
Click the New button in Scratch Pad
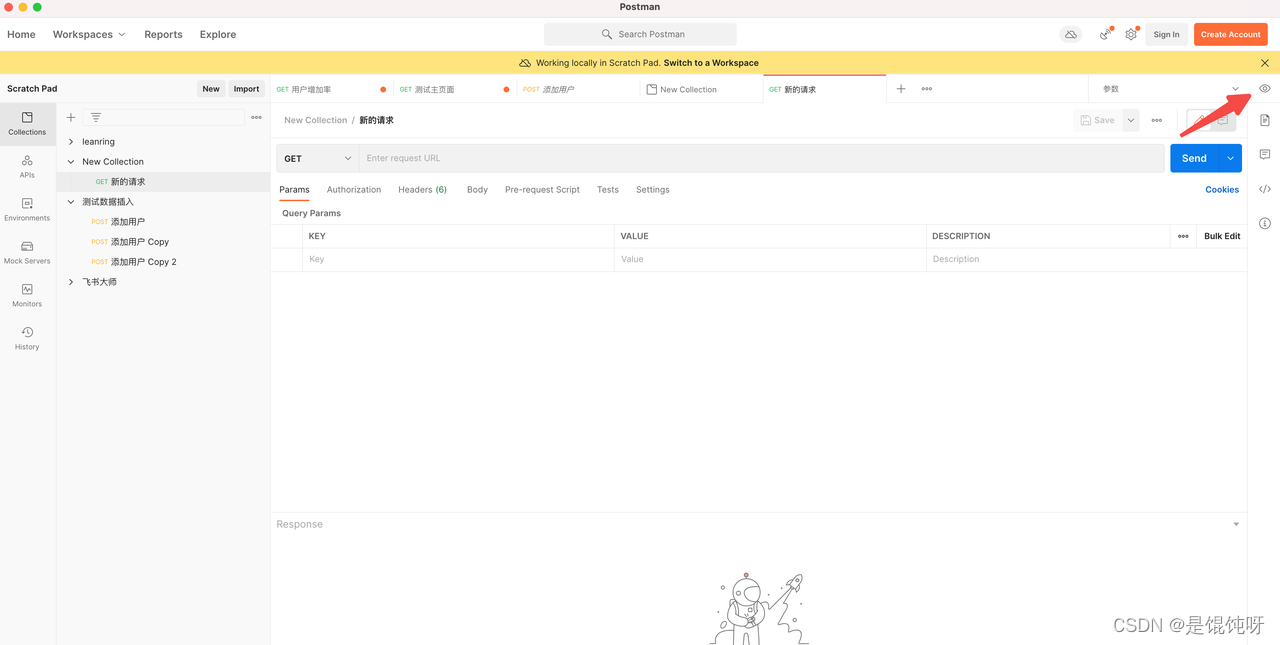[x=211, y=89]
